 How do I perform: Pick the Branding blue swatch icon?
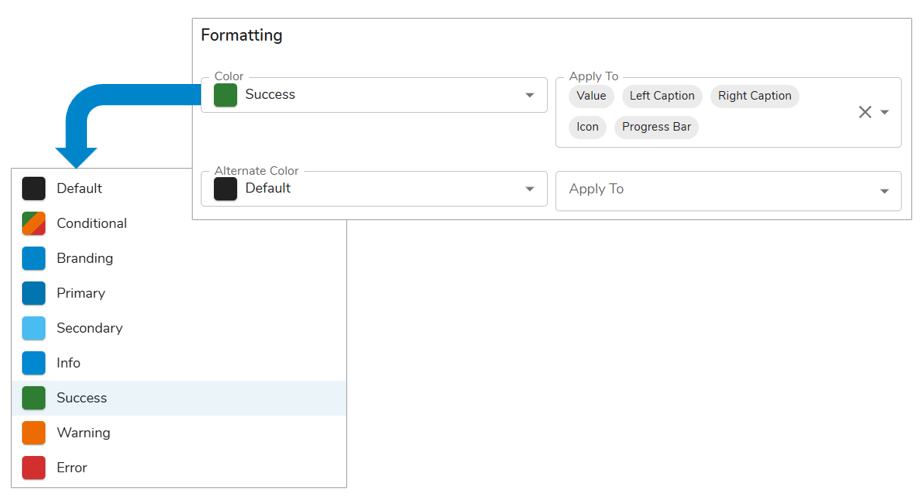coord(34,258)
